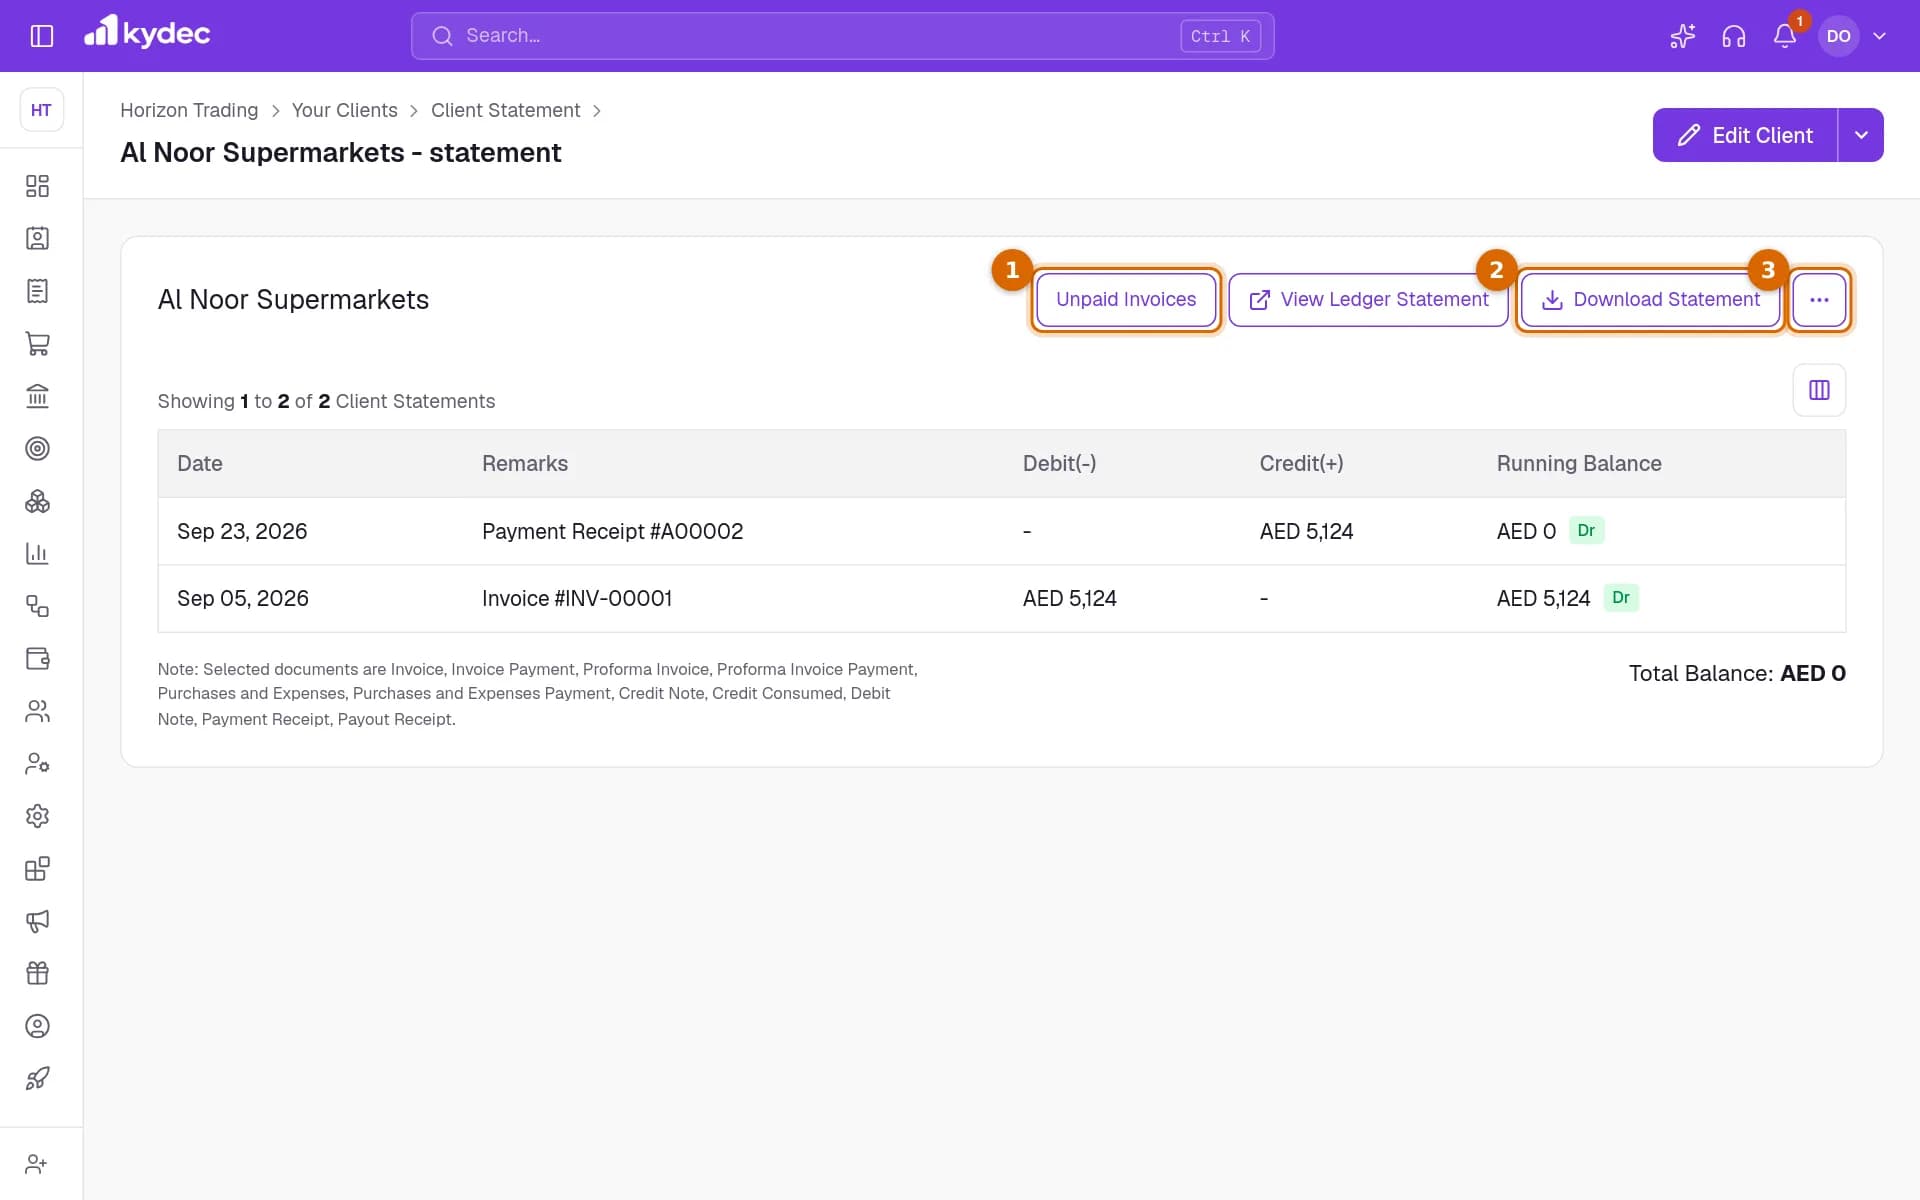1920x1200 pixels.
Task: Open the dashboard grid icon in sidebar
Action: tap(37, 186)
